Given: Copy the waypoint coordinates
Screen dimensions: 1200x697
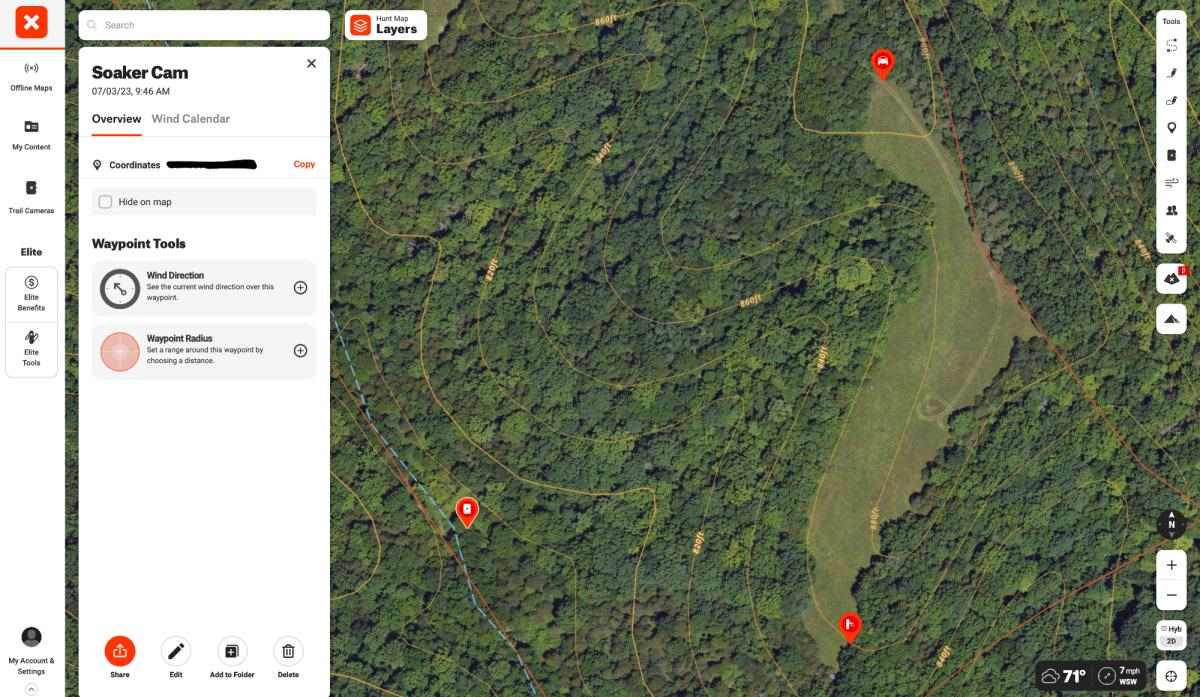Looking at the screenshot, I should pyautogui.click(x=304, y=164).
